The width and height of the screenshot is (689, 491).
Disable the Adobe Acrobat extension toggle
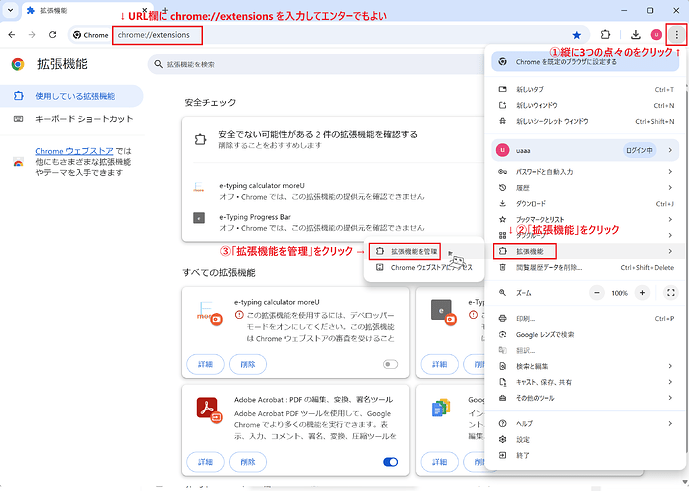(390, 462)
